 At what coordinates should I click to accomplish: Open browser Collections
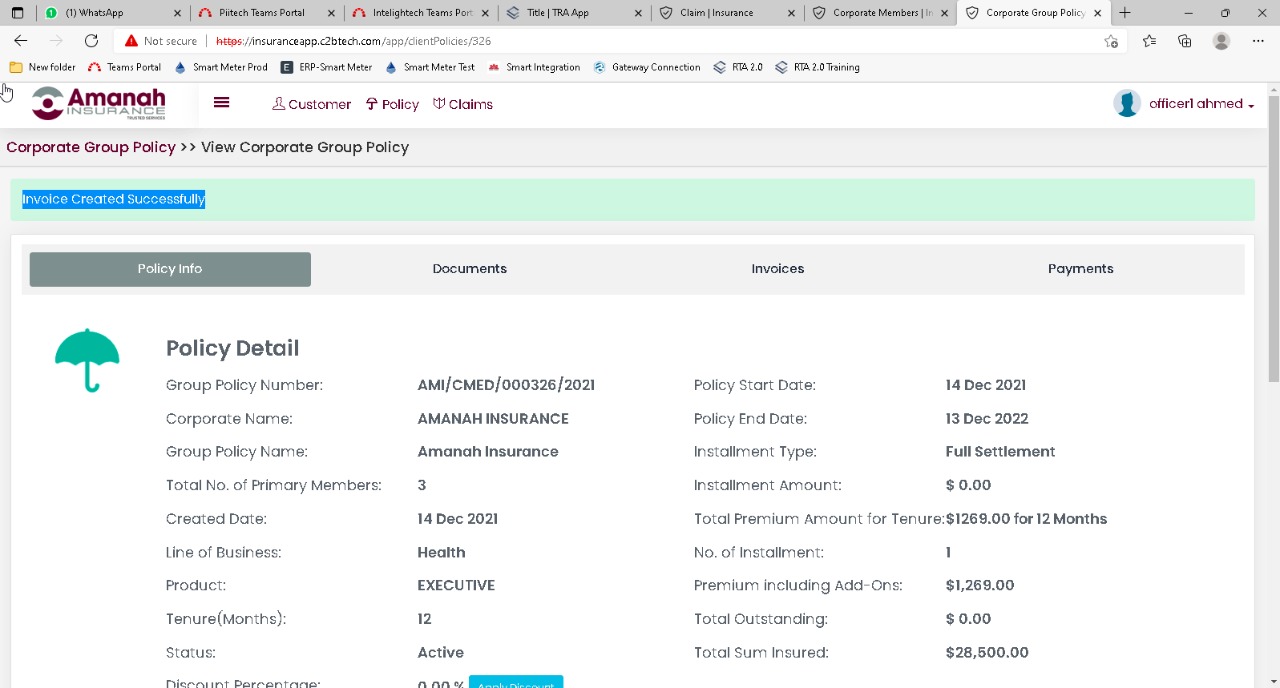(1185, 41)
